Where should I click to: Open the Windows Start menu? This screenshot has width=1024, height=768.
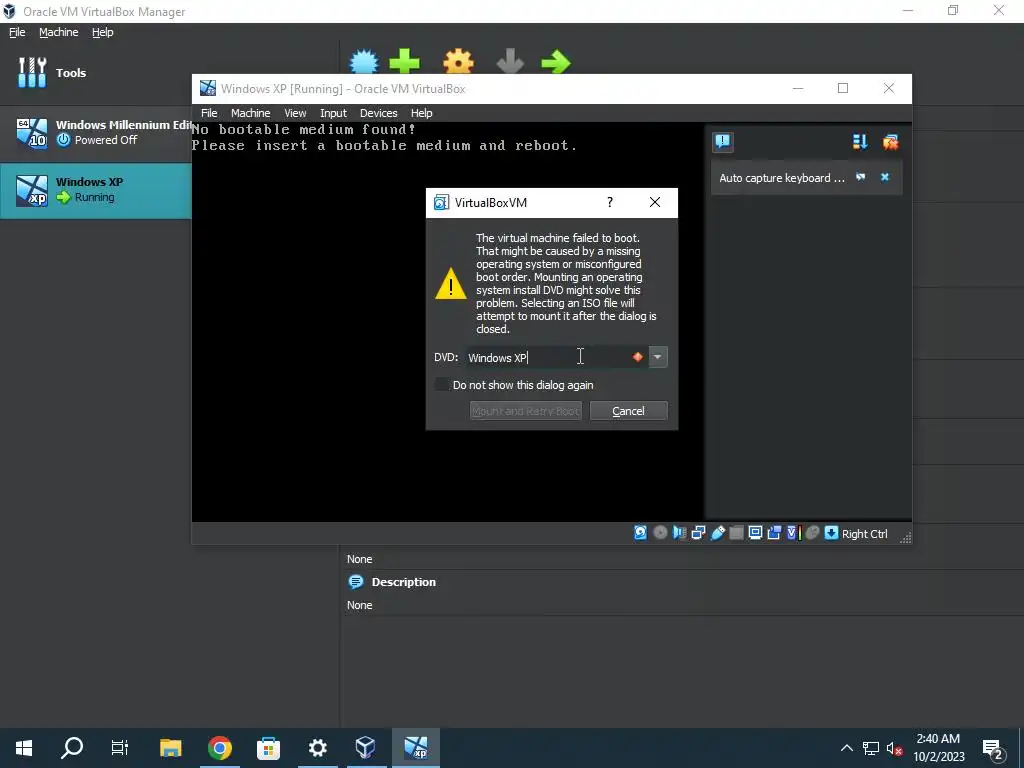(24, 748)
